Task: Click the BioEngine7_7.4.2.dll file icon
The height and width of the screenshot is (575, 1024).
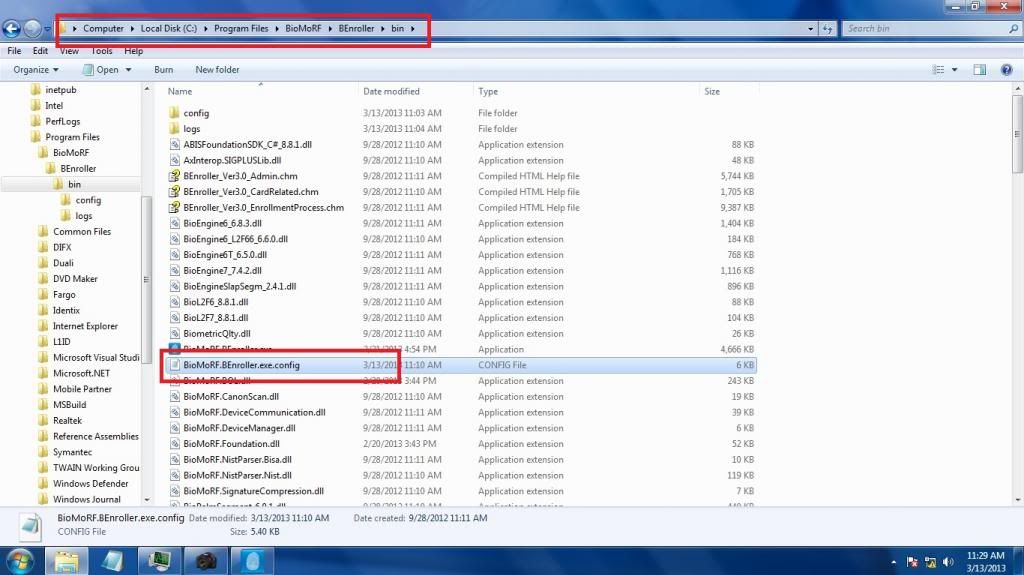Action: click(174, 271)
